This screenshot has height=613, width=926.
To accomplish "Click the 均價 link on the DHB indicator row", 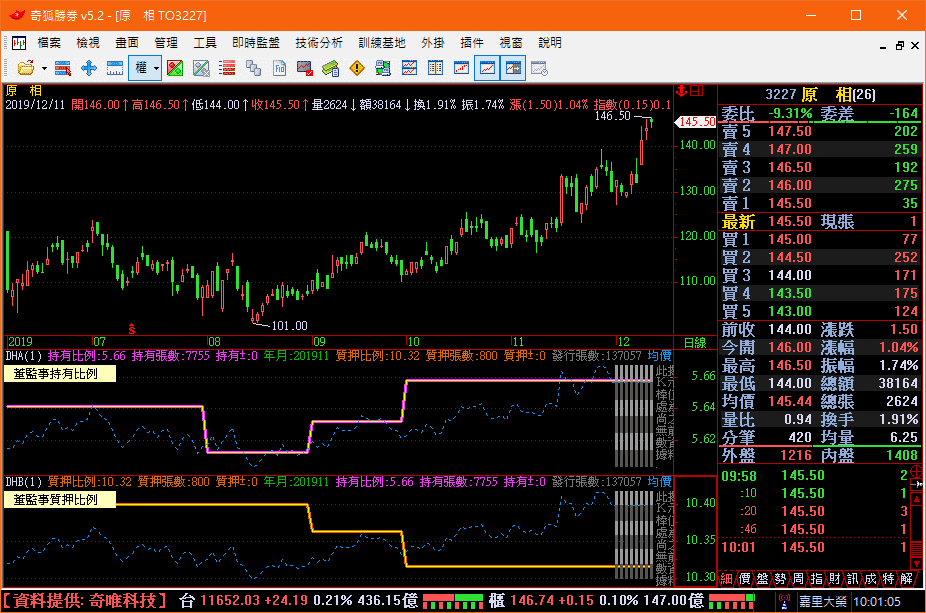I will (660, 482).
